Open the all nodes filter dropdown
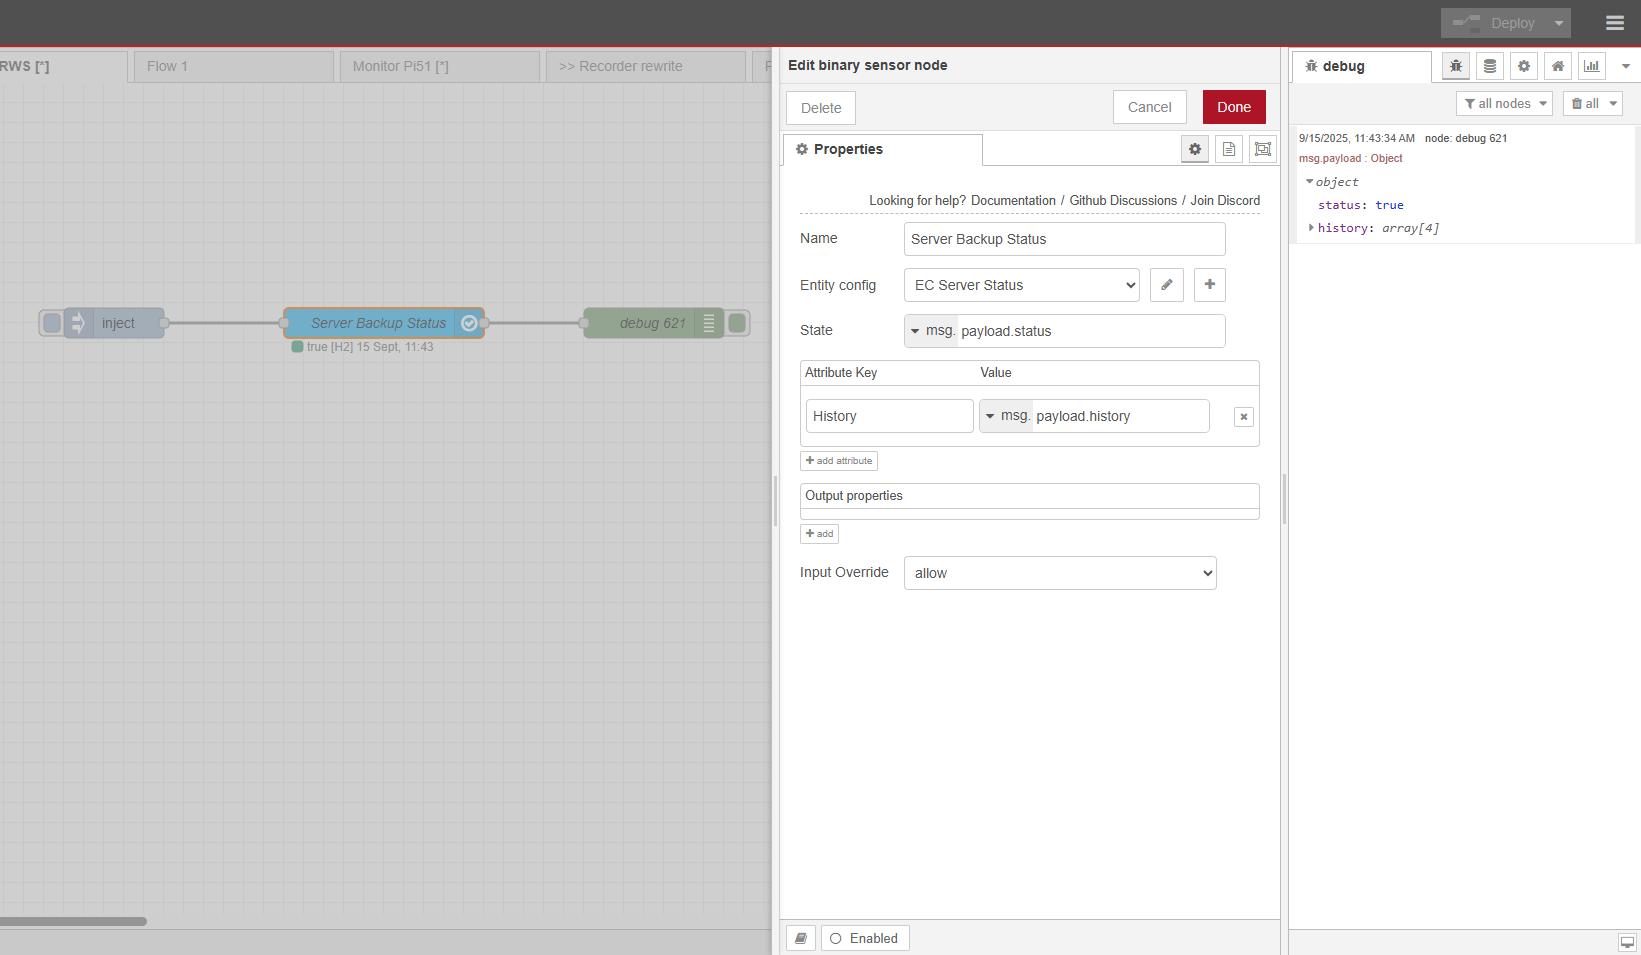This screenshot has height=955, width=1641. pyautogui.click(x=1504, y=104)
